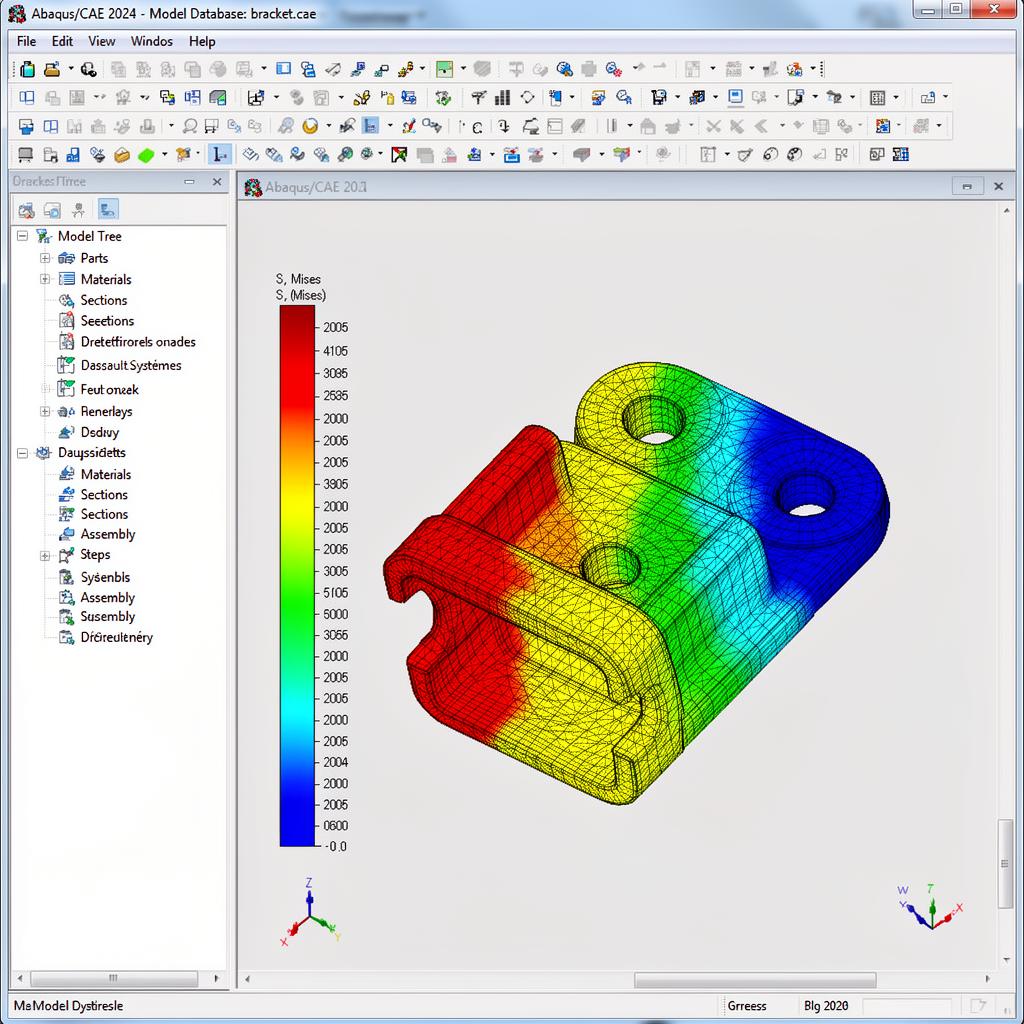The width and height of the screenshot is (1024, 1024).
Task: Click the green block toolbar icon
Action: coord(146,155)
